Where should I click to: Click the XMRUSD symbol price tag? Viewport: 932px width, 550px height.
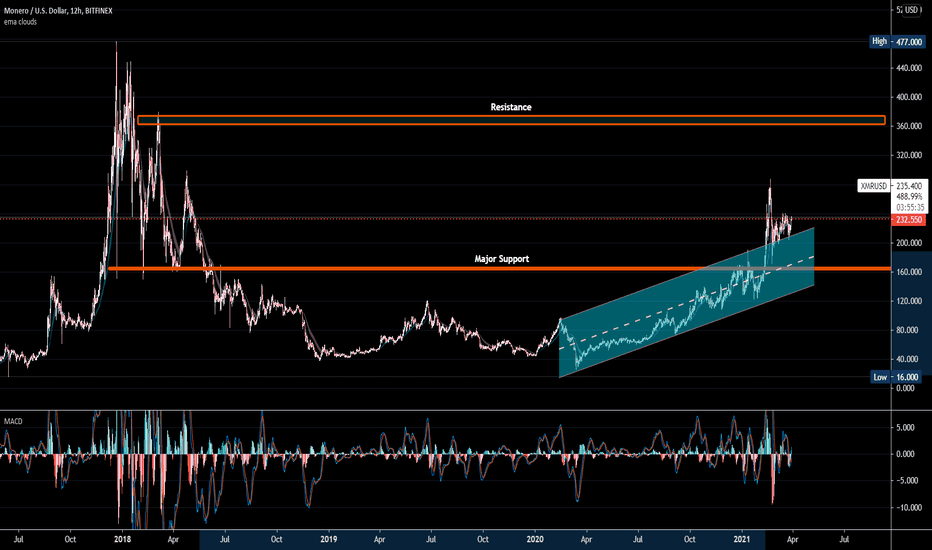tap(874, 186)
